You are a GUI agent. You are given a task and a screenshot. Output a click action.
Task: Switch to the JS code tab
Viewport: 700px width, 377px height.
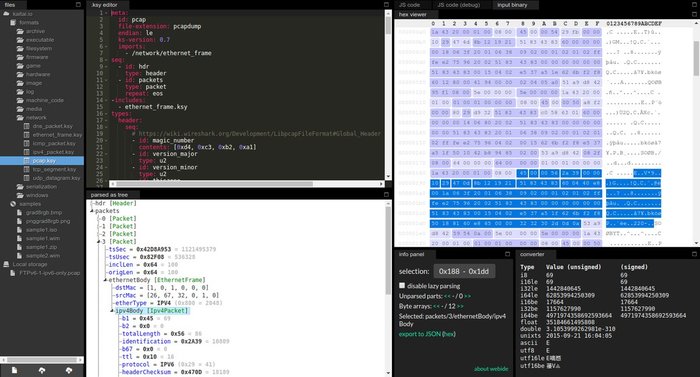pyautogui.click(x=409, y=5)
